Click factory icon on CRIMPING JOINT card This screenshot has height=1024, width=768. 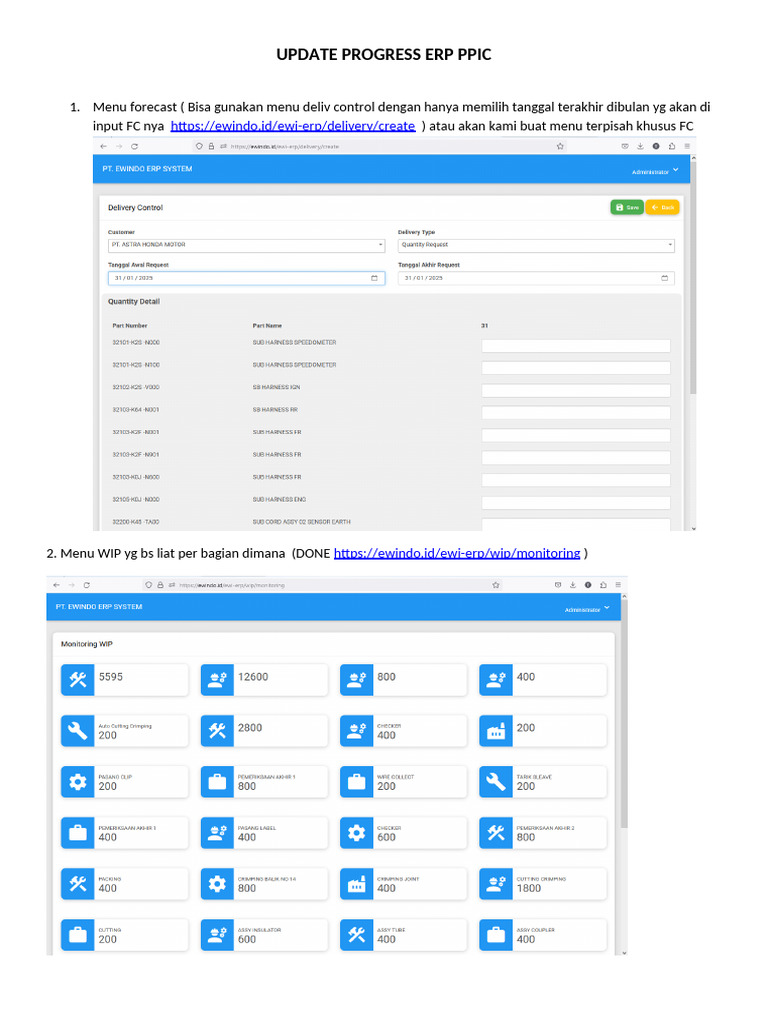click(x=357, y=884)
